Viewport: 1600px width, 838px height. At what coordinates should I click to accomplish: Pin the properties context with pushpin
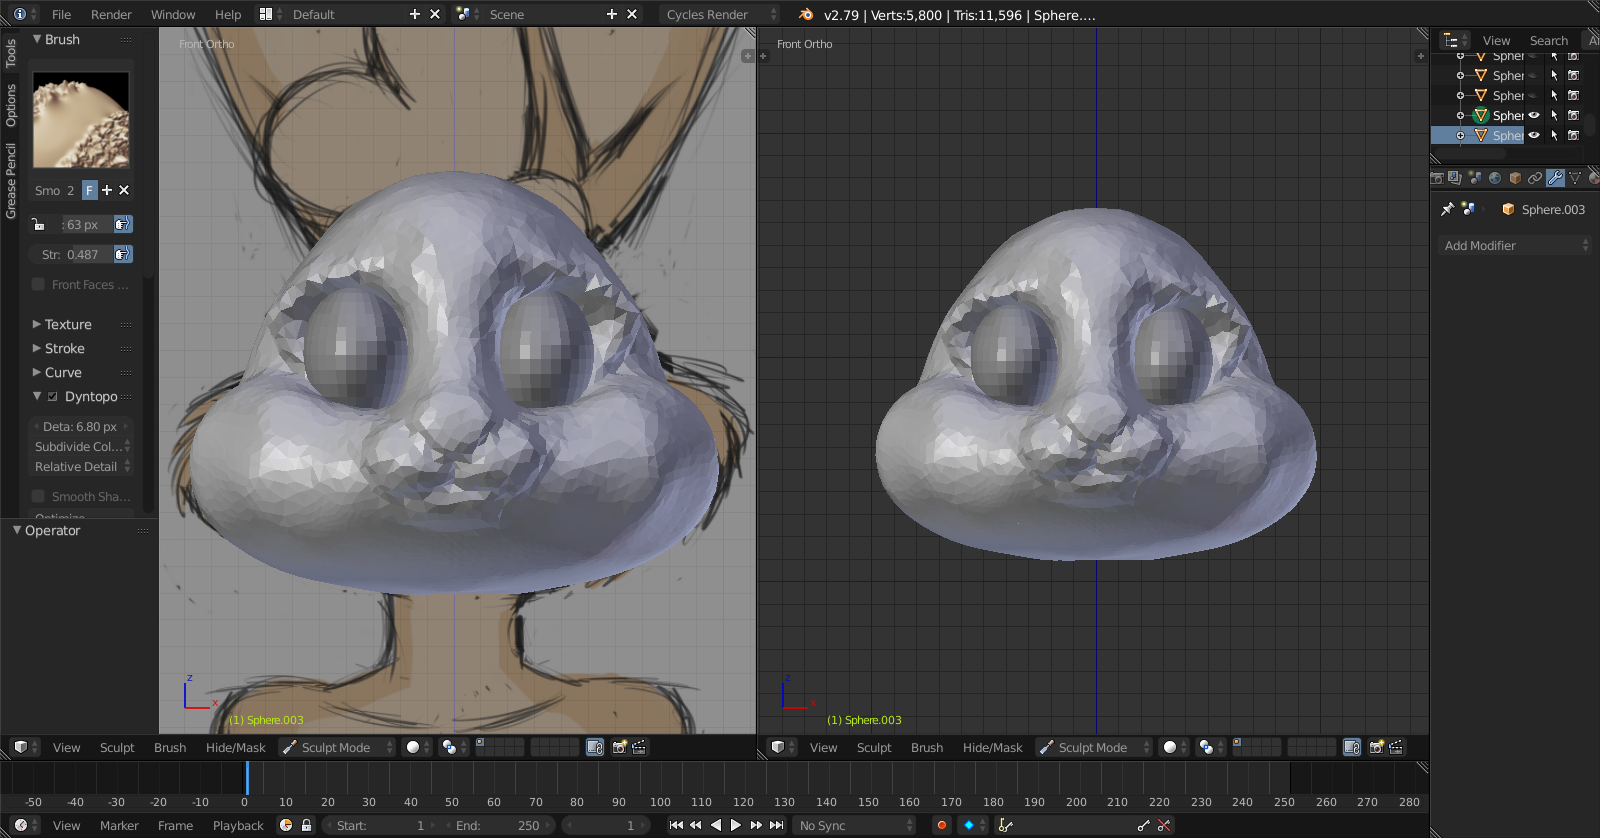pyautogui.click(x=1447, y=209)
